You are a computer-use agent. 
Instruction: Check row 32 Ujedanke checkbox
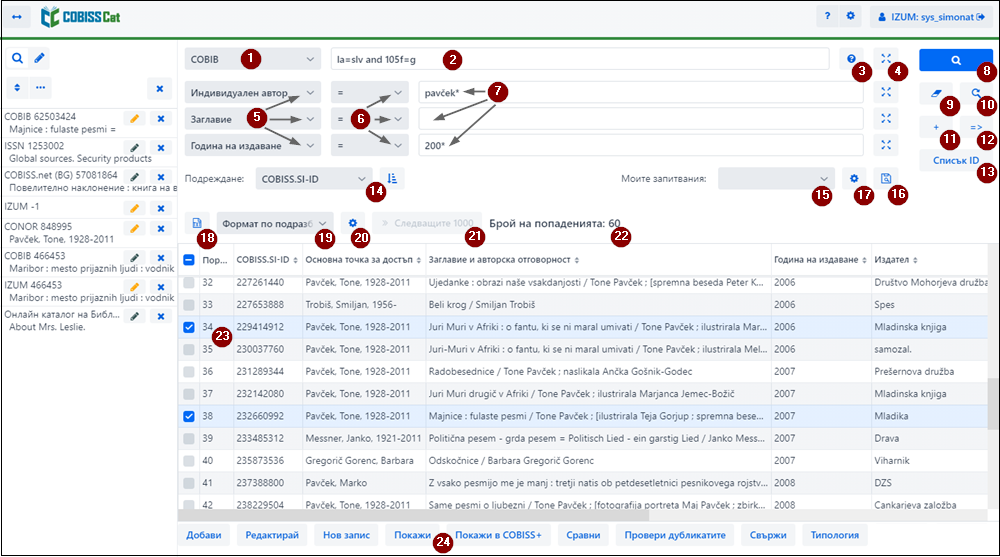pos(189,282)
